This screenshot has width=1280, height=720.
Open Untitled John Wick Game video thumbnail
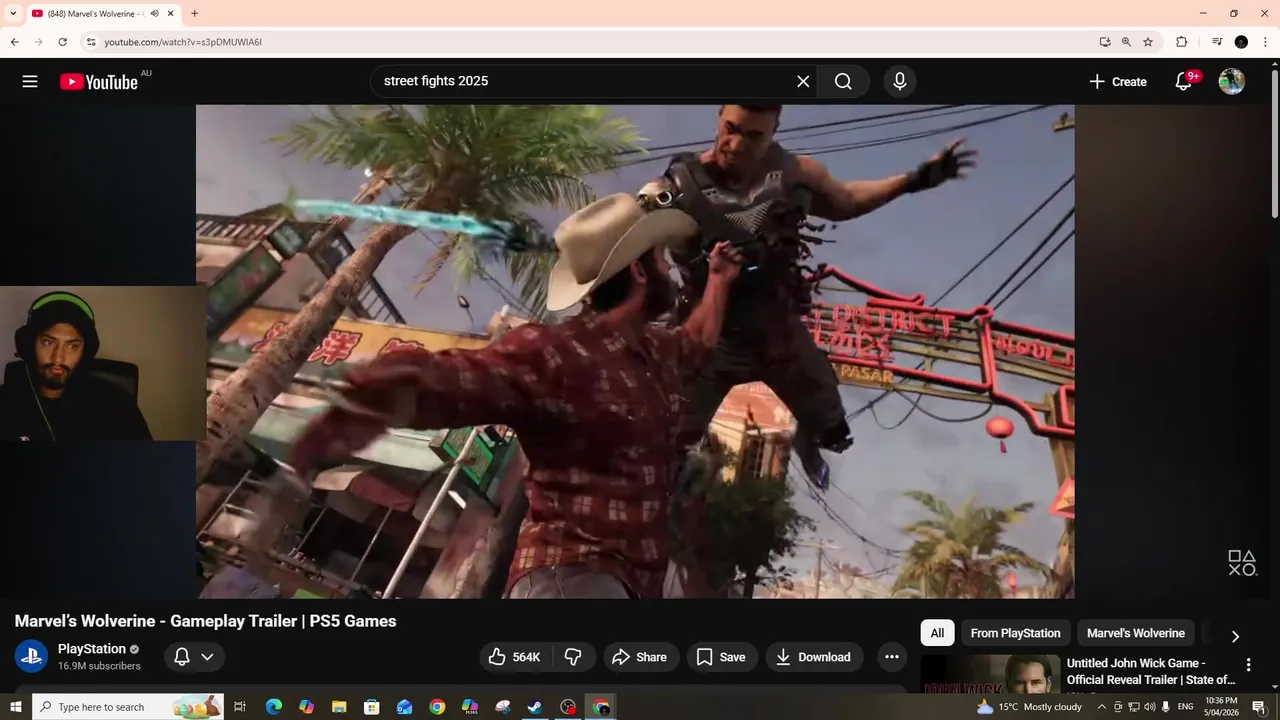(990, 672)
